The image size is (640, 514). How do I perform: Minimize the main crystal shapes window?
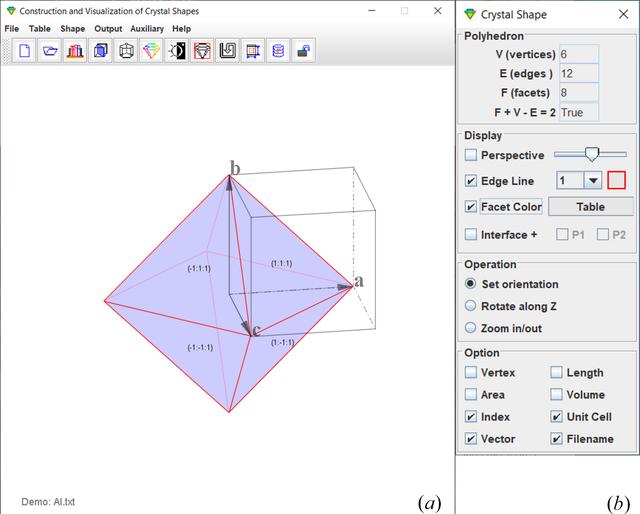pyautogui.click(x=372, y=11)
